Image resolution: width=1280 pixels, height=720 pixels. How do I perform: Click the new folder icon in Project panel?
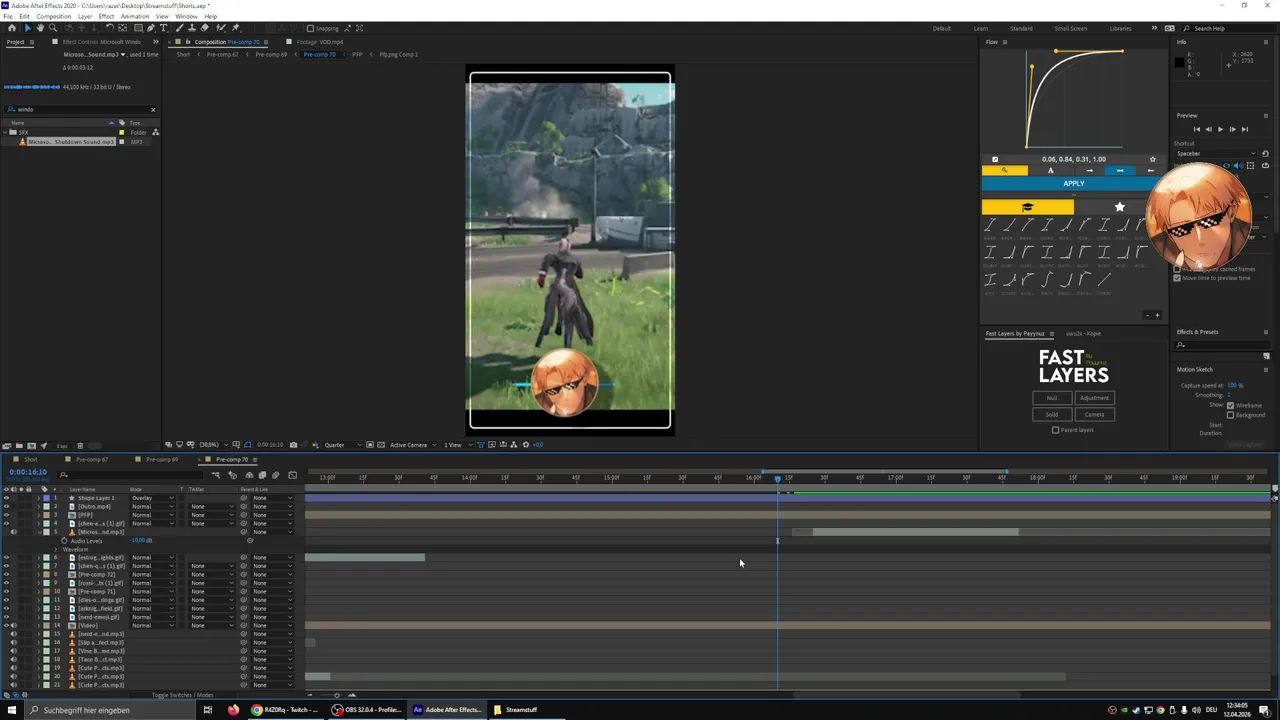pos(19,445)
